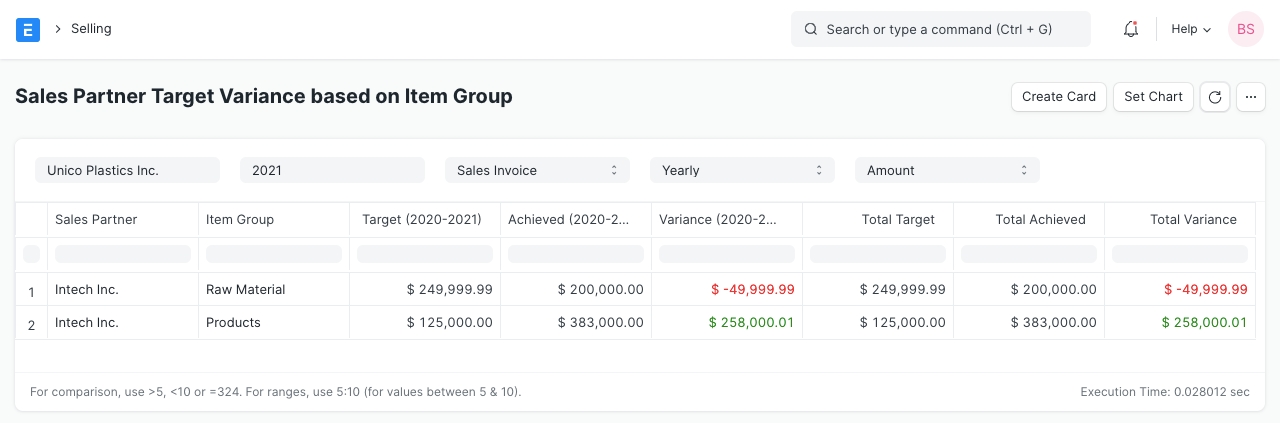Click the Unico Plastics Inc. company field
The image size is (1280, 423).
127,170
